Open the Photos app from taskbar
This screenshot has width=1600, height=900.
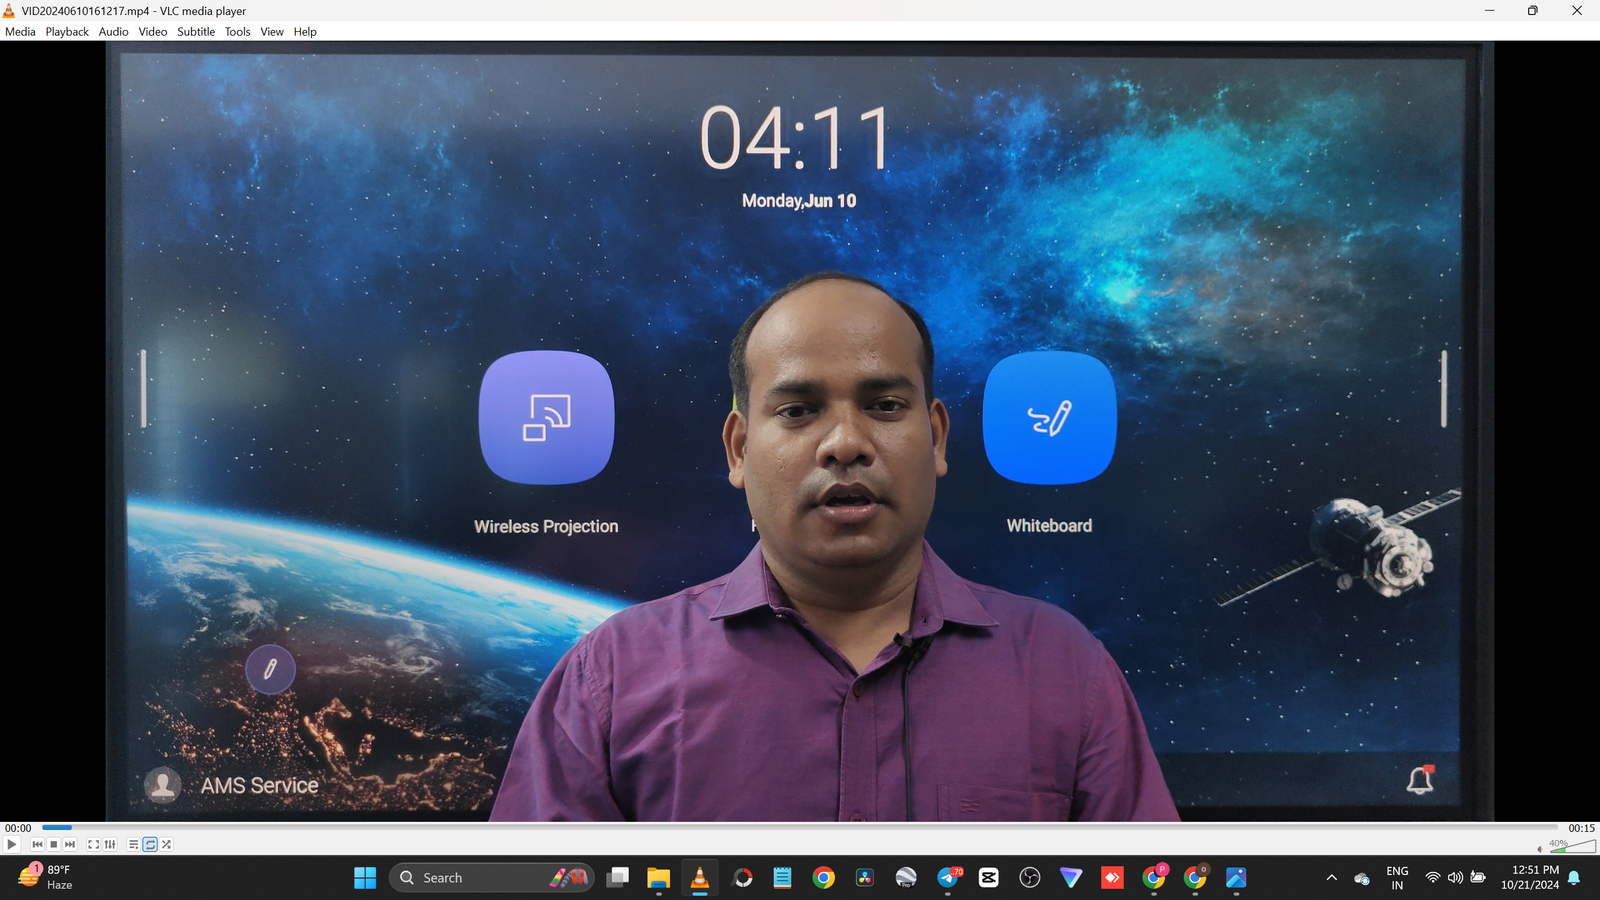tap(1236, 878)
